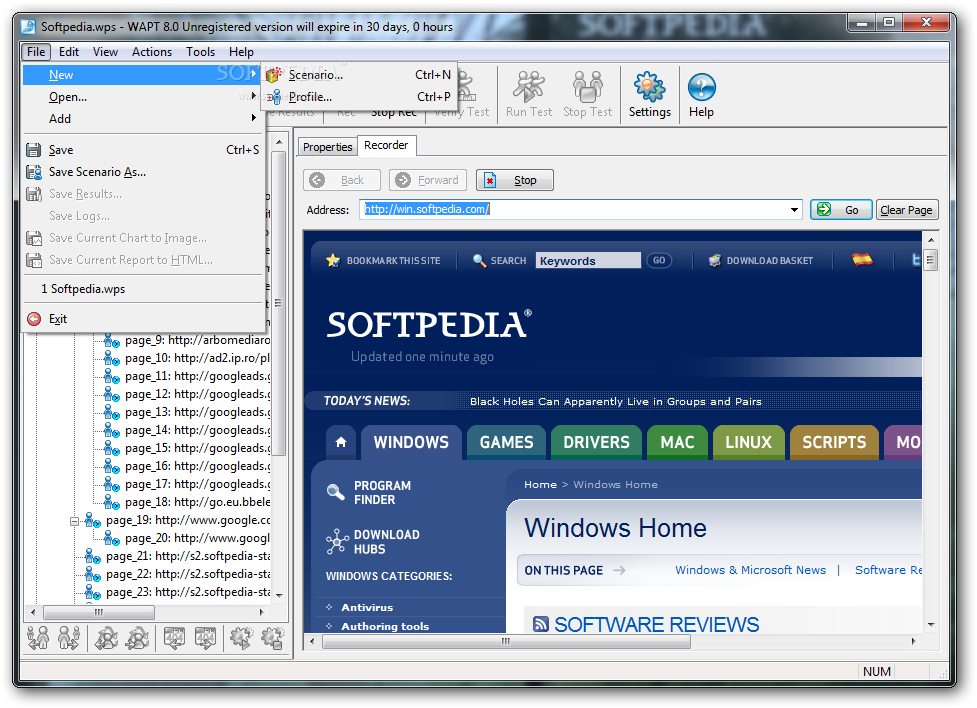Select page_20 in the scenario tree
Viewport: 977px width, 708px height.
(198, 538)
